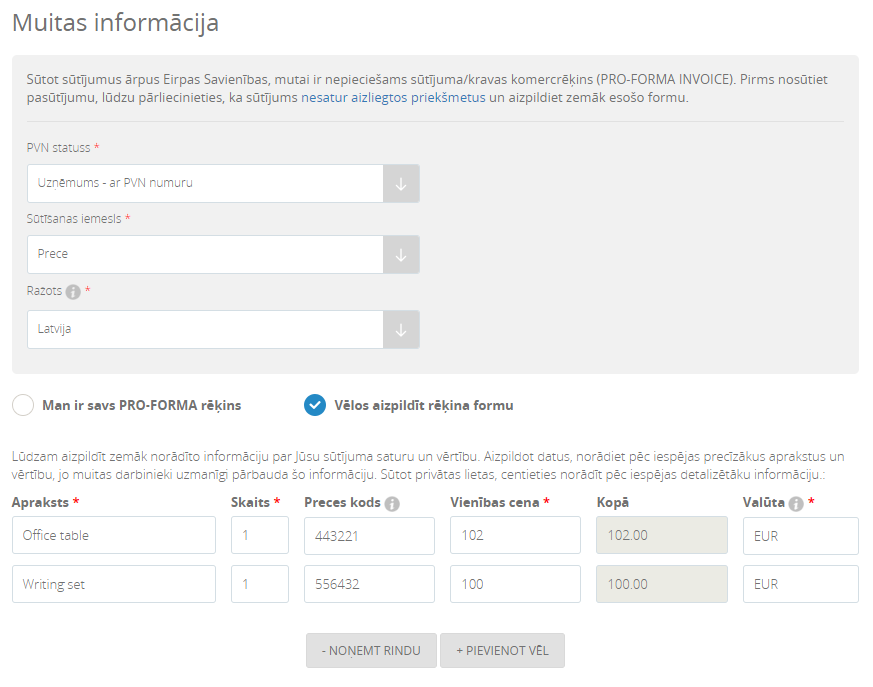Click the info icon next to Valūta
The image size is (873, 687).
[796, 503]
